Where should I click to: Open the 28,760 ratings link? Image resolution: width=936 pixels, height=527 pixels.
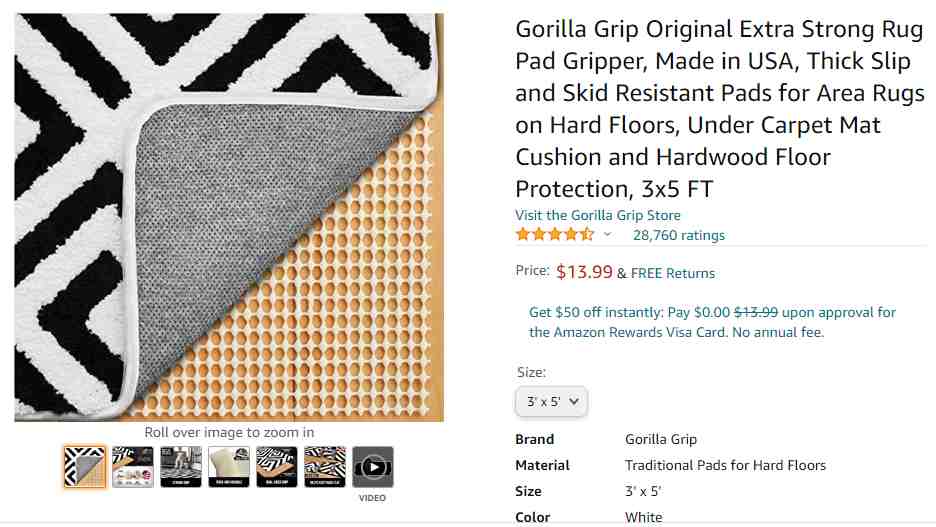point(679,235)
